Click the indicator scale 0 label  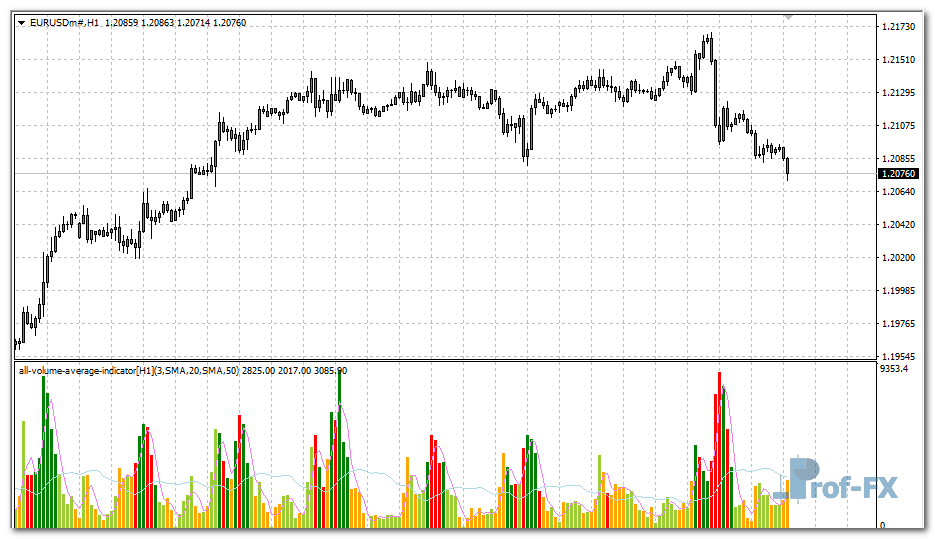click(x=881, y=525)
